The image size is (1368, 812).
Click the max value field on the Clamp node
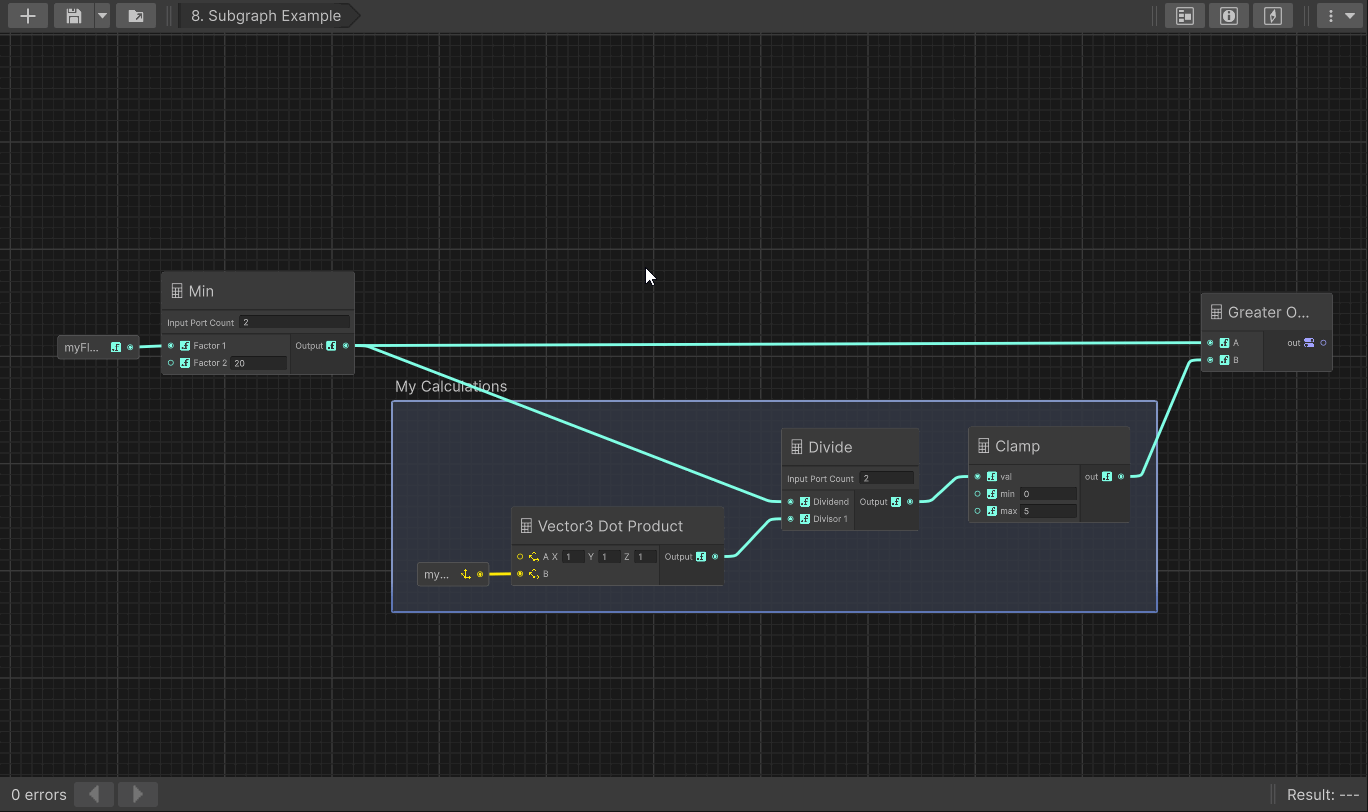pyautogui.click(x=1048, y=511)
